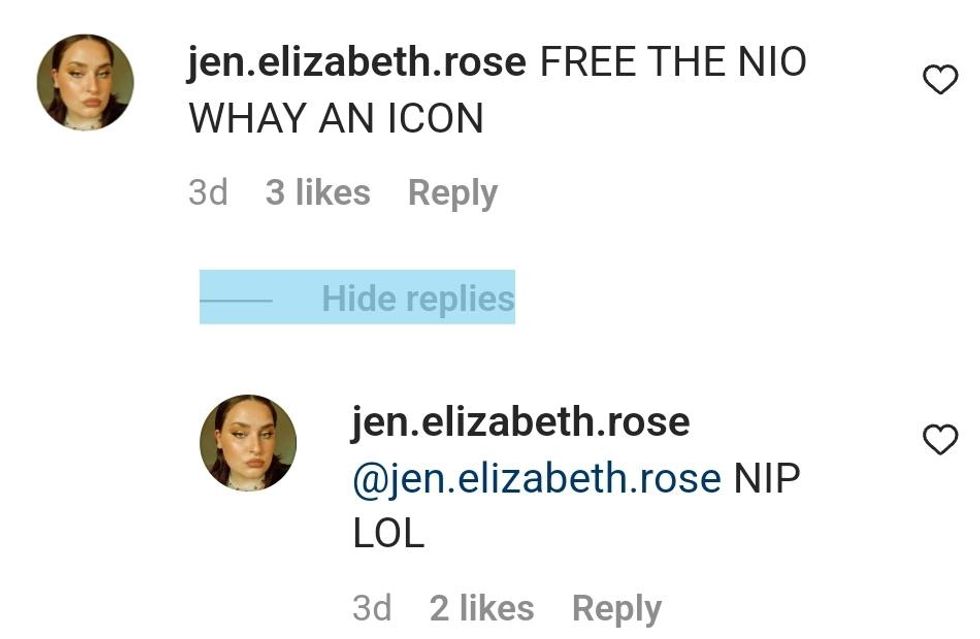Open profile picture on top comment
This screenshot has width=980, height=639.
(85, 82)
